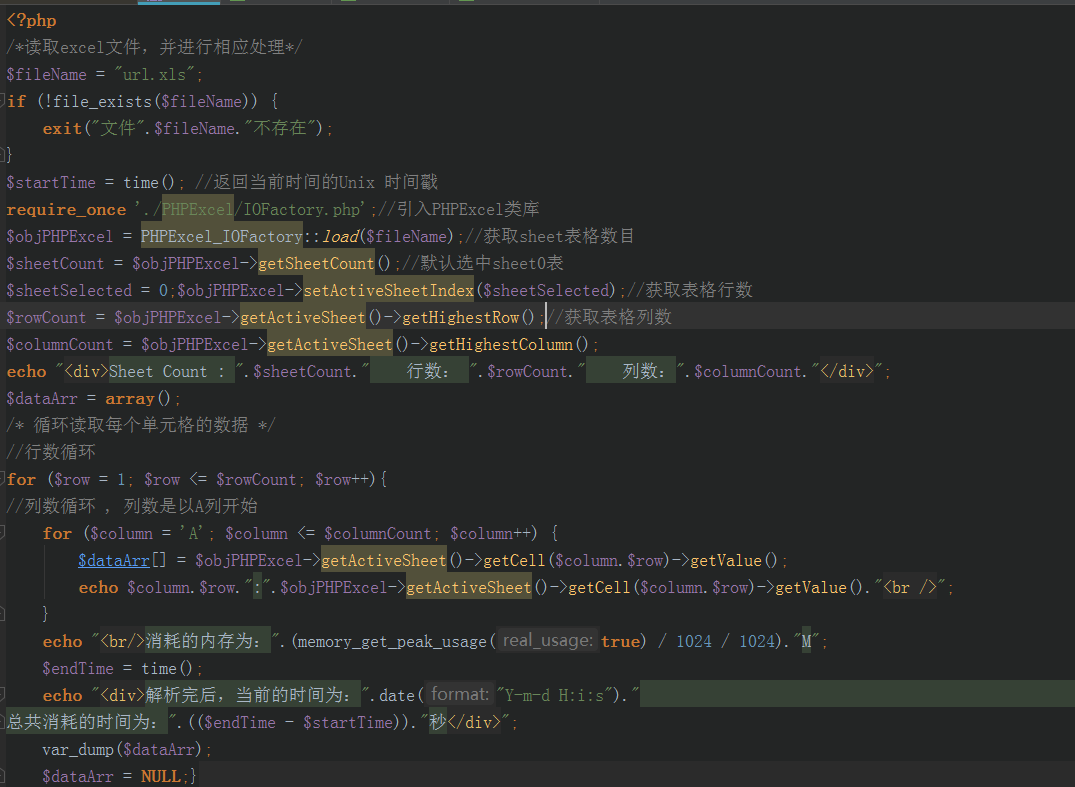Image resolution: width=1075 pixels, height=787 pixels.
Task: Click the "url.xls" string literal
Action: [x=154, y=75]
